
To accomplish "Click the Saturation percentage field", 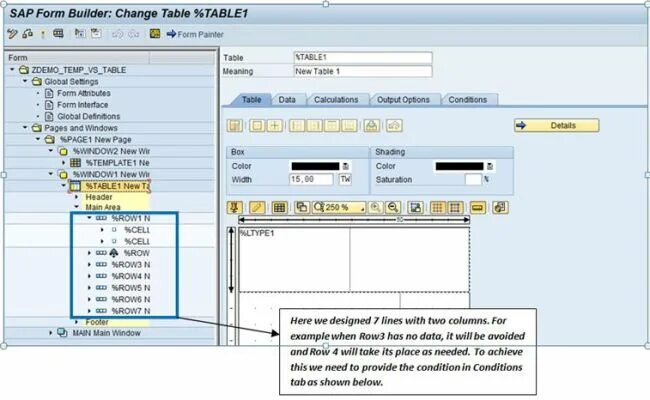I will [473, 179].
